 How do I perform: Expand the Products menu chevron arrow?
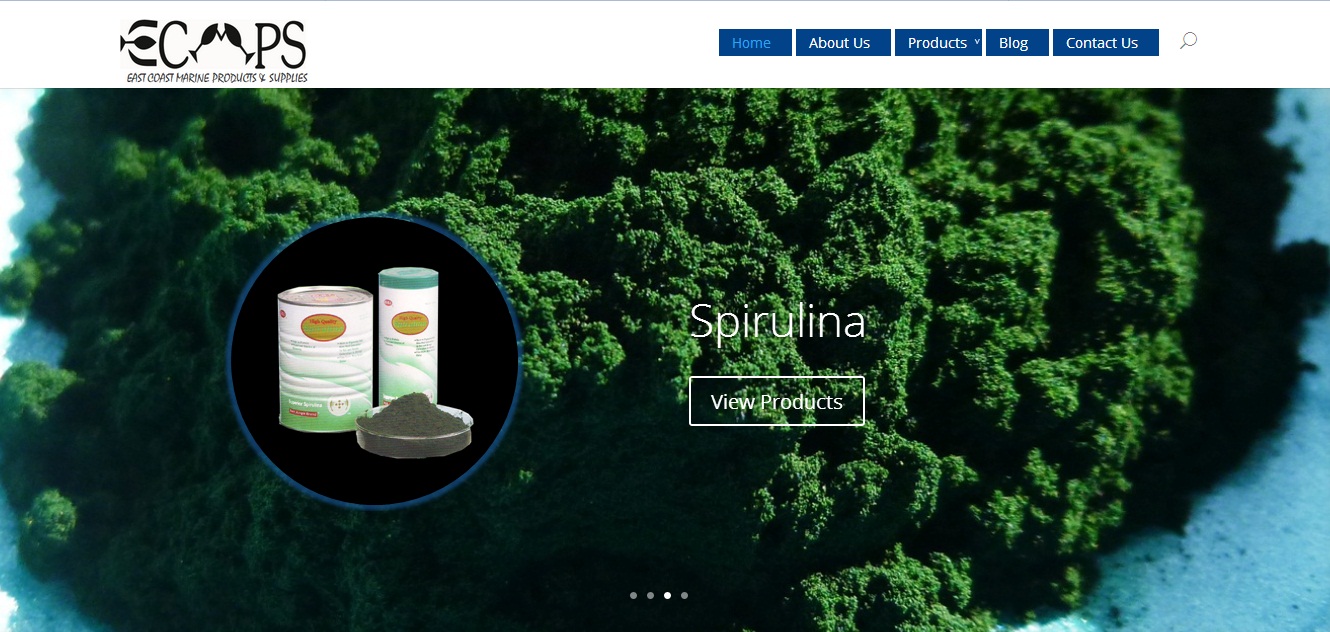(x=976, y=42)
